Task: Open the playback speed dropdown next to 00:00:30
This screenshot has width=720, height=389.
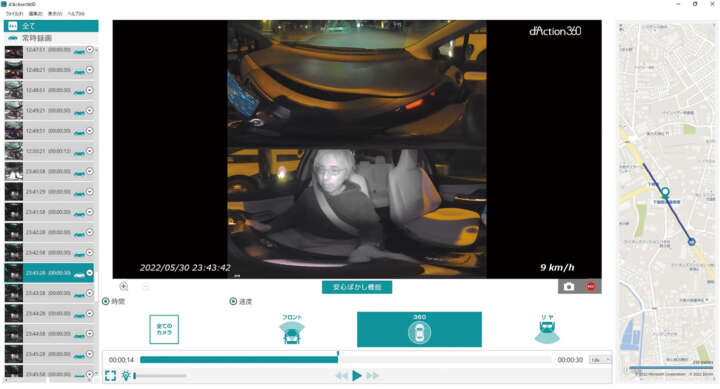Action: 600,360
